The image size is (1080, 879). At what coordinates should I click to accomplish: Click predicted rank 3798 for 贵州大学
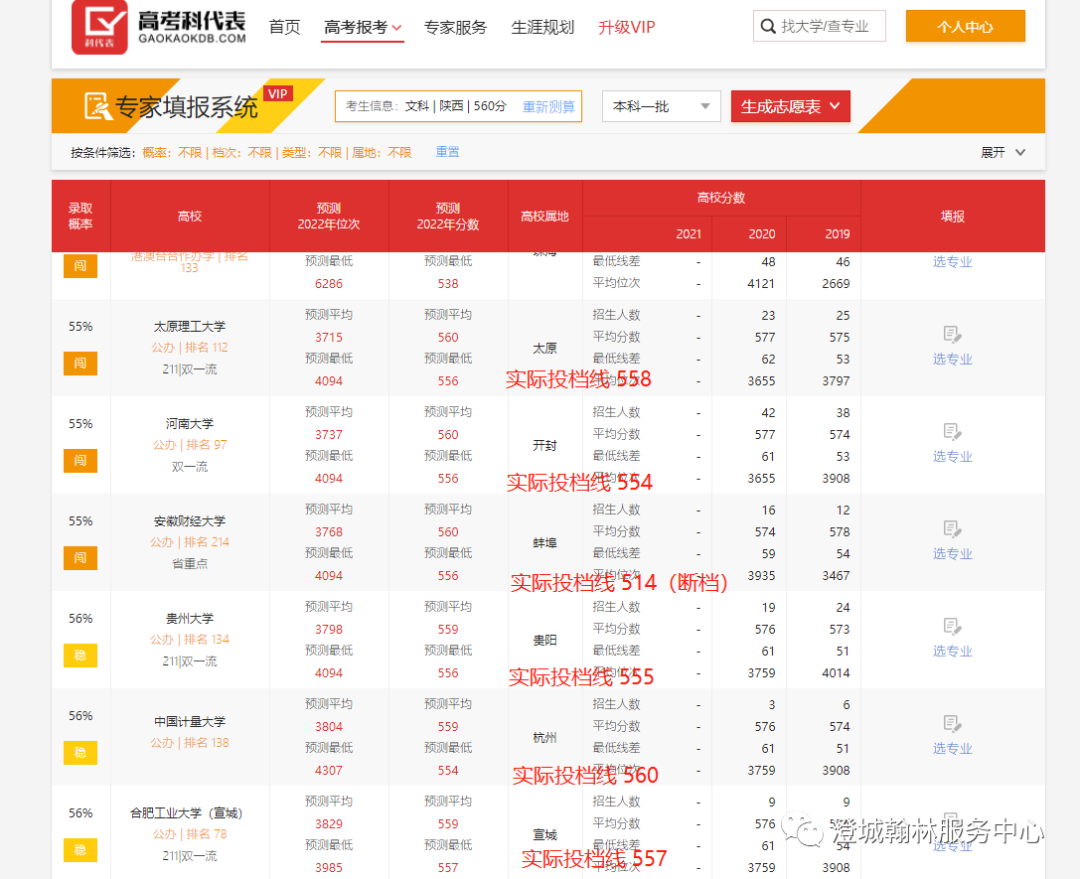pyautogui.click(x=329, y=629)
